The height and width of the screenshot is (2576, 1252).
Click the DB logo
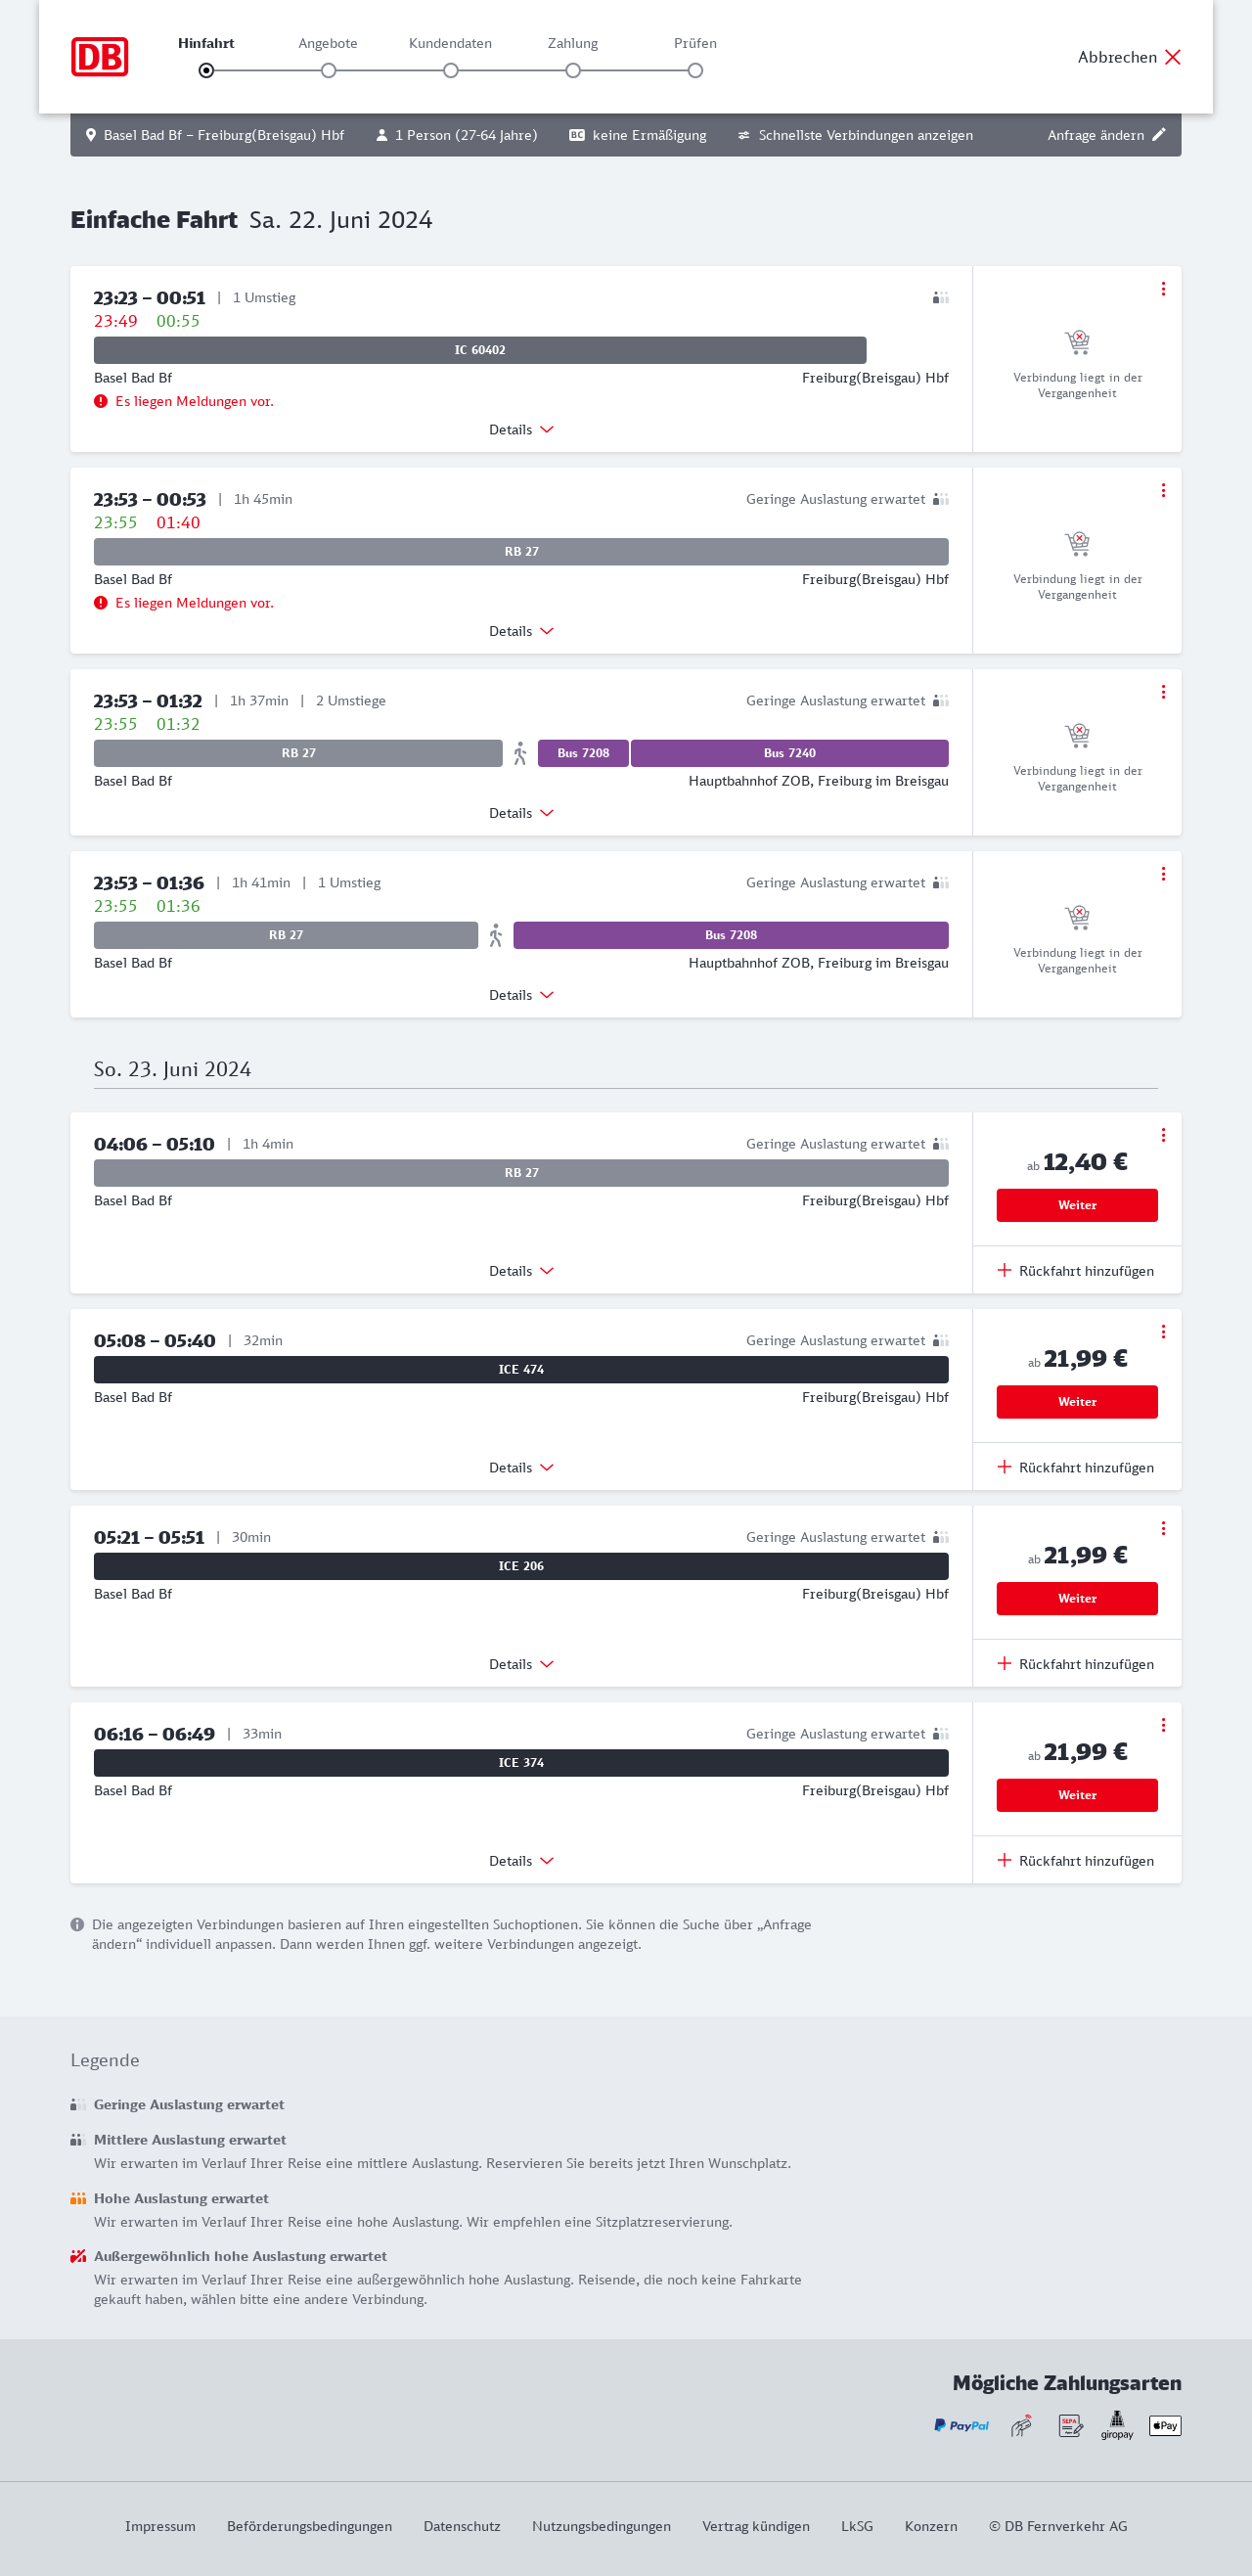pyautogui.click(x=99, y=57)
